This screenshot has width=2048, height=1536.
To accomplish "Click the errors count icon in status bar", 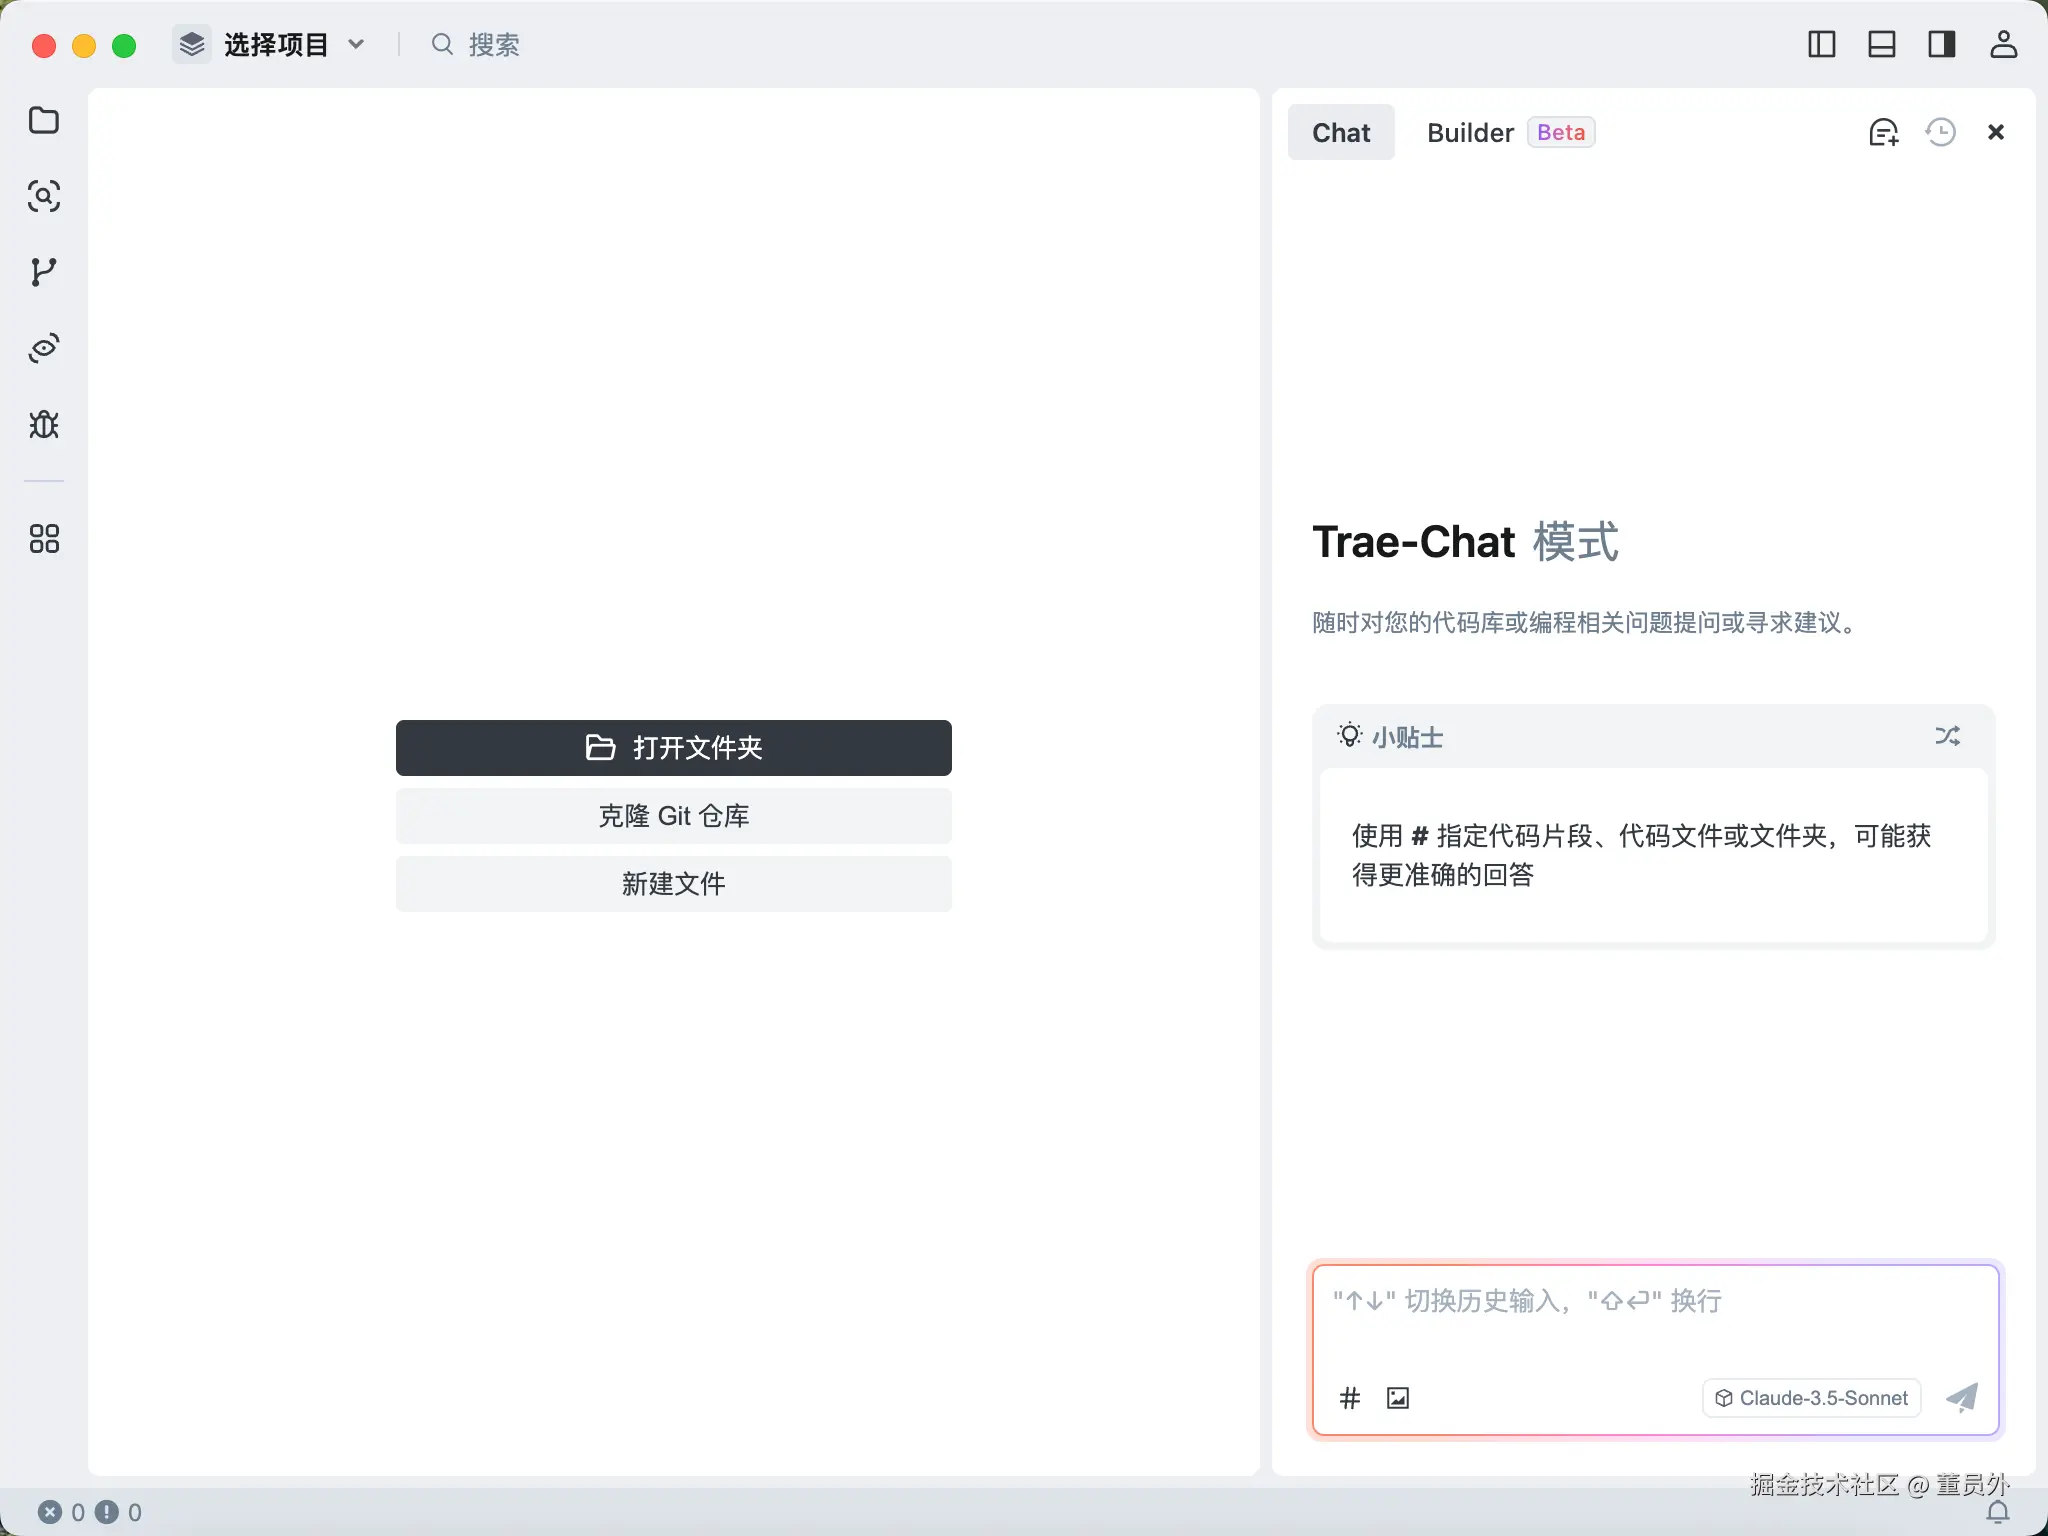I will pos(50,1512).
